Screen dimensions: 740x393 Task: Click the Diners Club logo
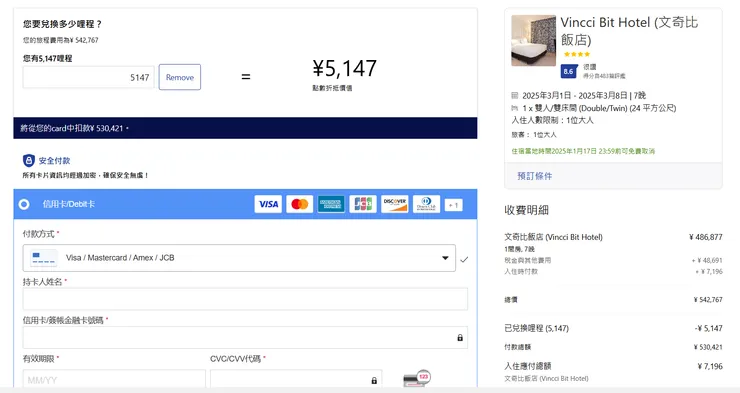426,204
